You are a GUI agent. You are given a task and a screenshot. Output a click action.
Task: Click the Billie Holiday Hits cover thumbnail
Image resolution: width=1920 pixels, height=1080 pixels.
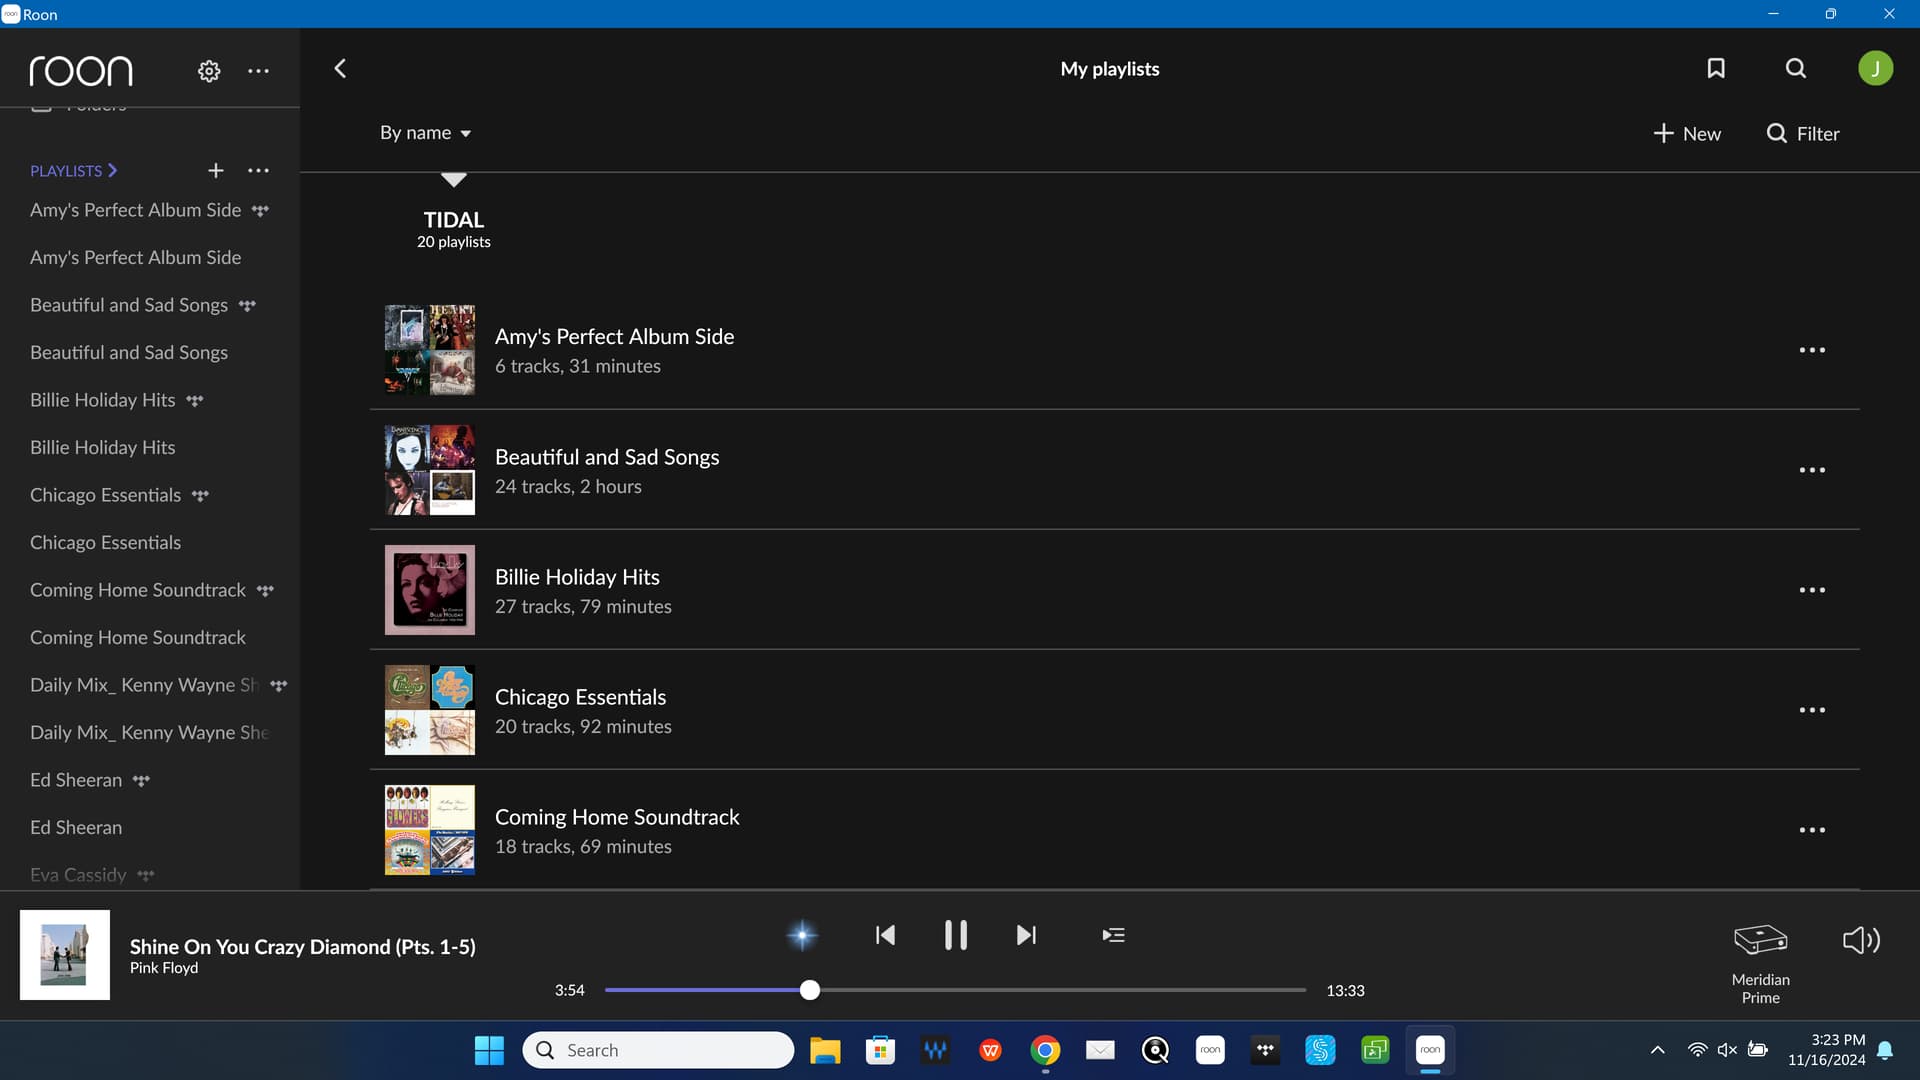(430, 590)
